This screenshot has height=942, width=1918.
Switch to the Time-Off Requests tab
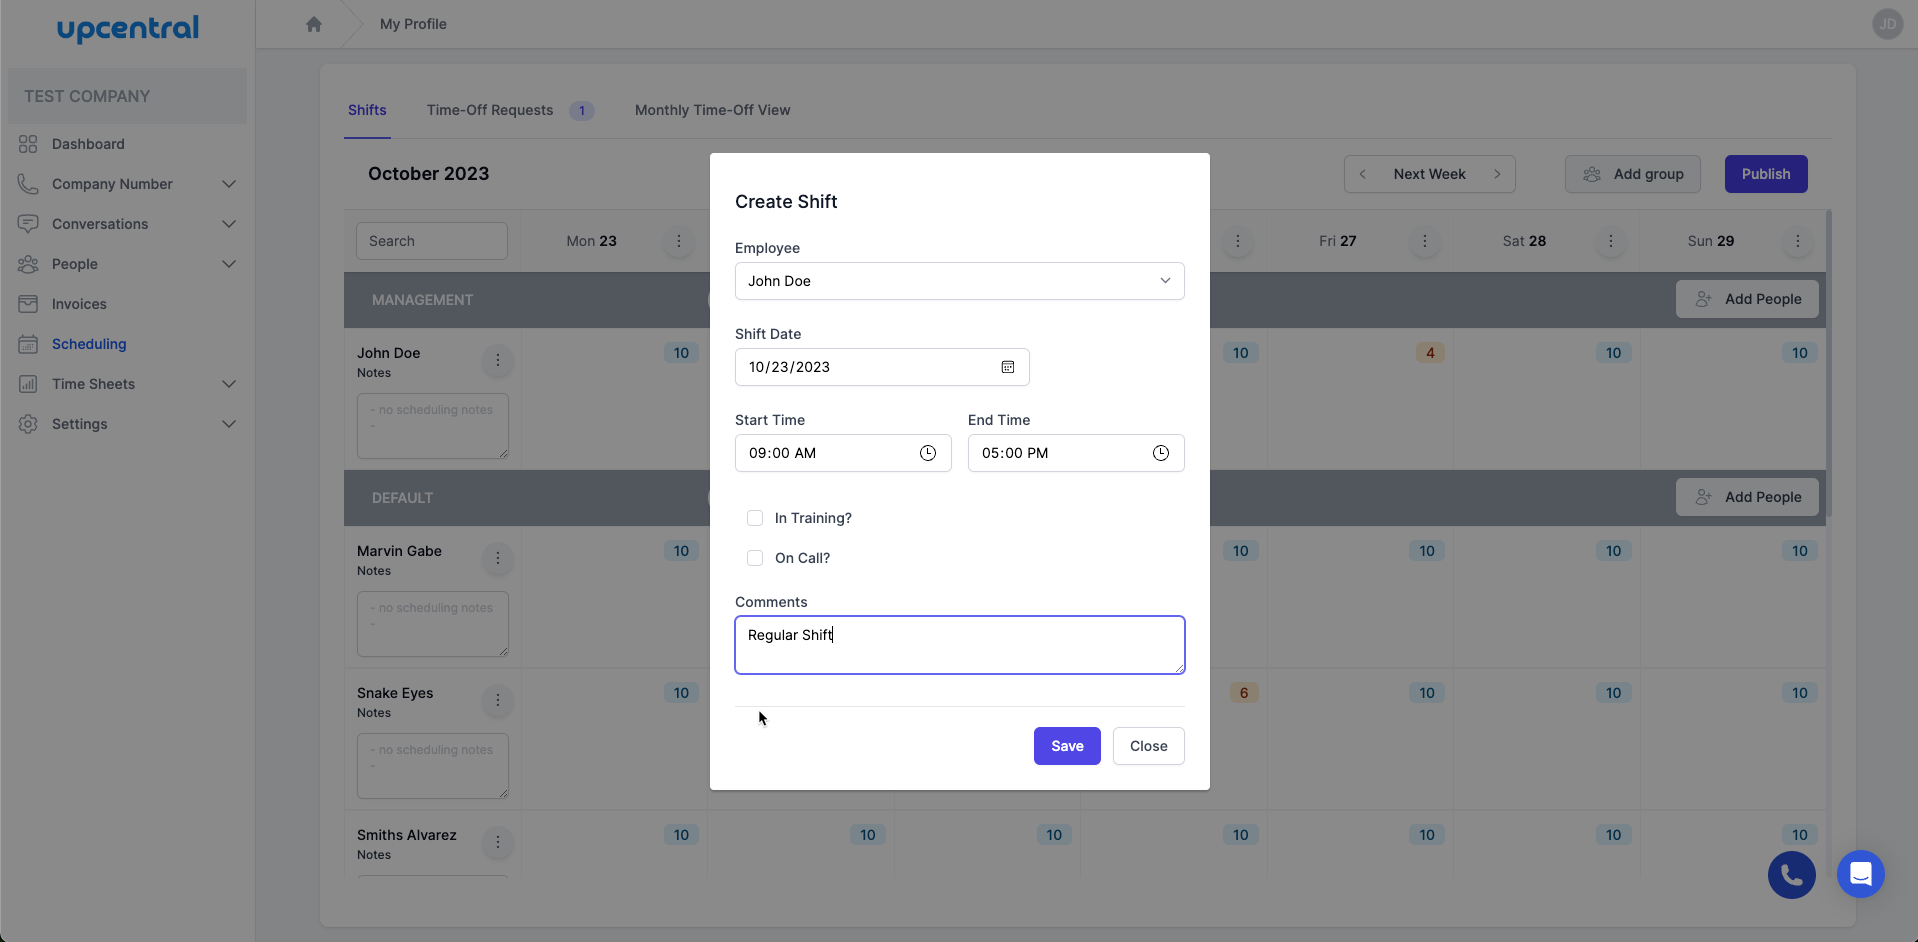tap(489, 110)
